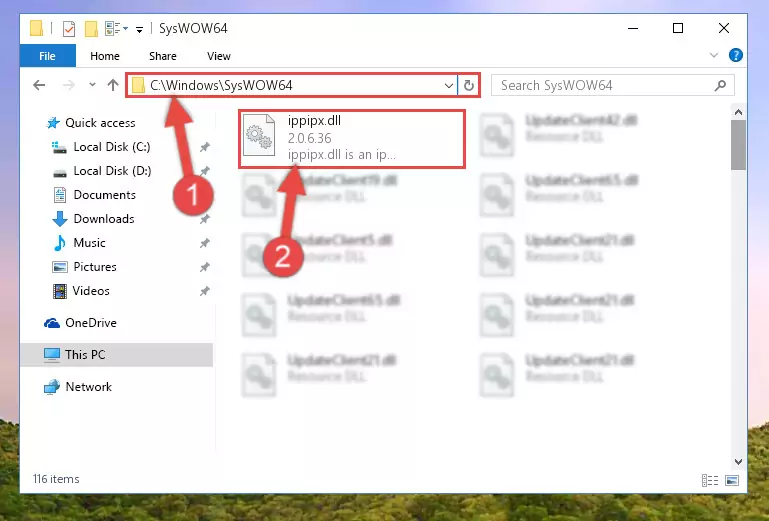Image resolution: width=769 pixels, height=521 pixels.
Task: Go back with the left arrow
Action: 39,85
